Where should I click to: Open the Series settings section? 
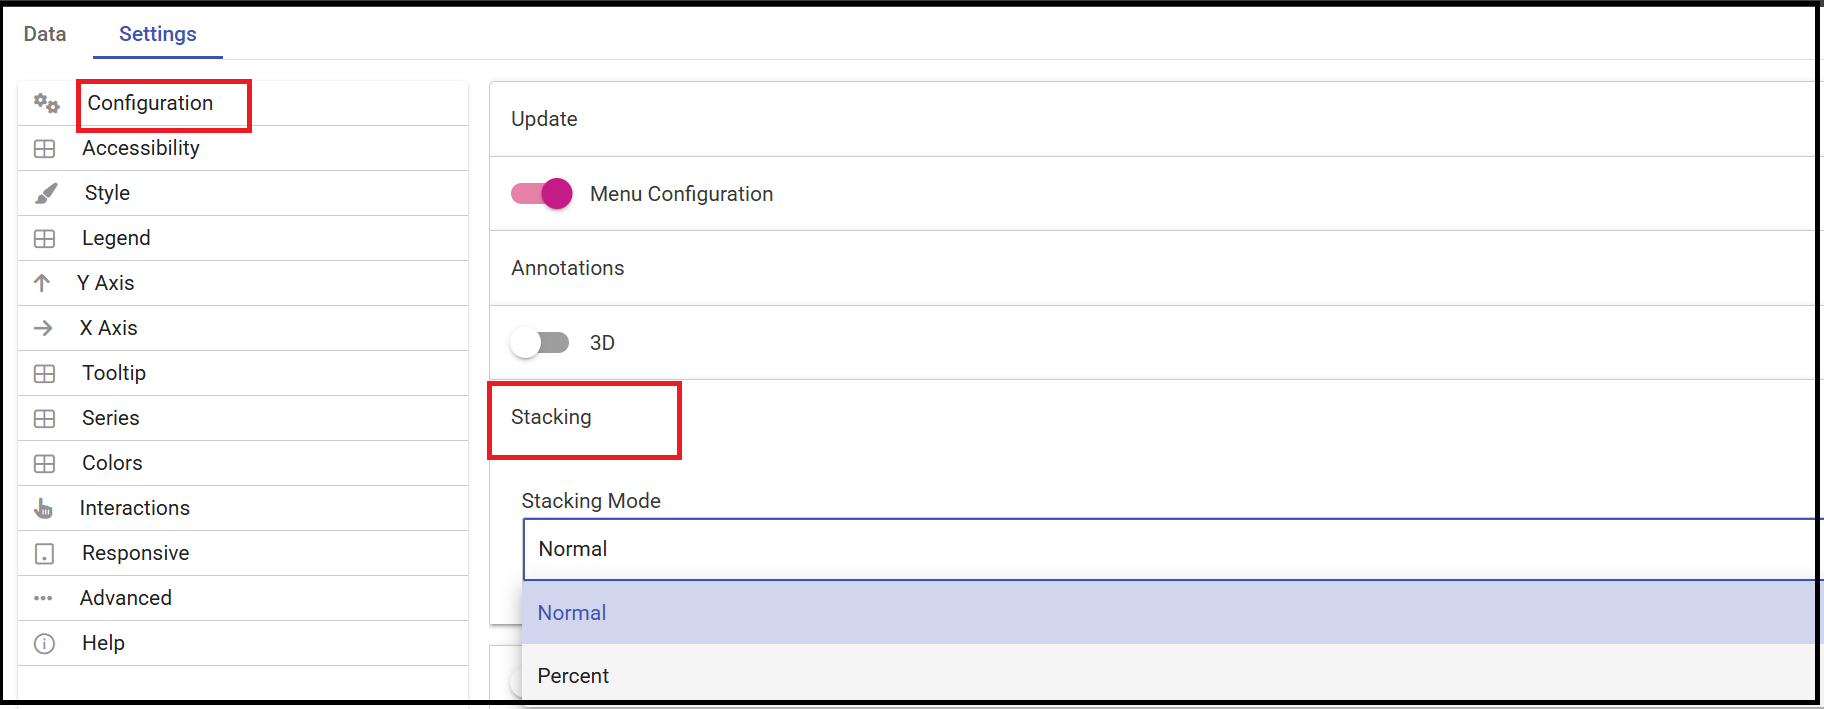[243, 418]
